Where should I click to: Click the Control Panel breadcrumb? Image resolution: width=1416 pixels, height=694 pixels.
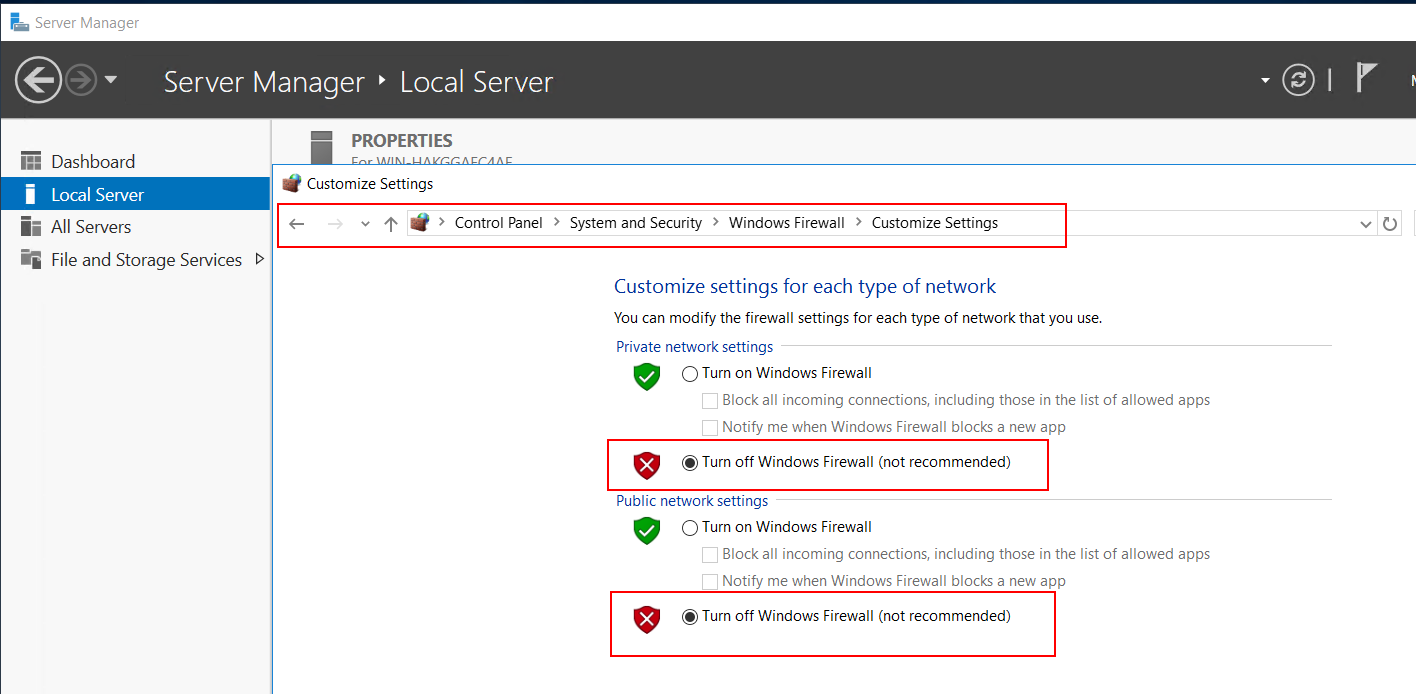tap(498, 223)
